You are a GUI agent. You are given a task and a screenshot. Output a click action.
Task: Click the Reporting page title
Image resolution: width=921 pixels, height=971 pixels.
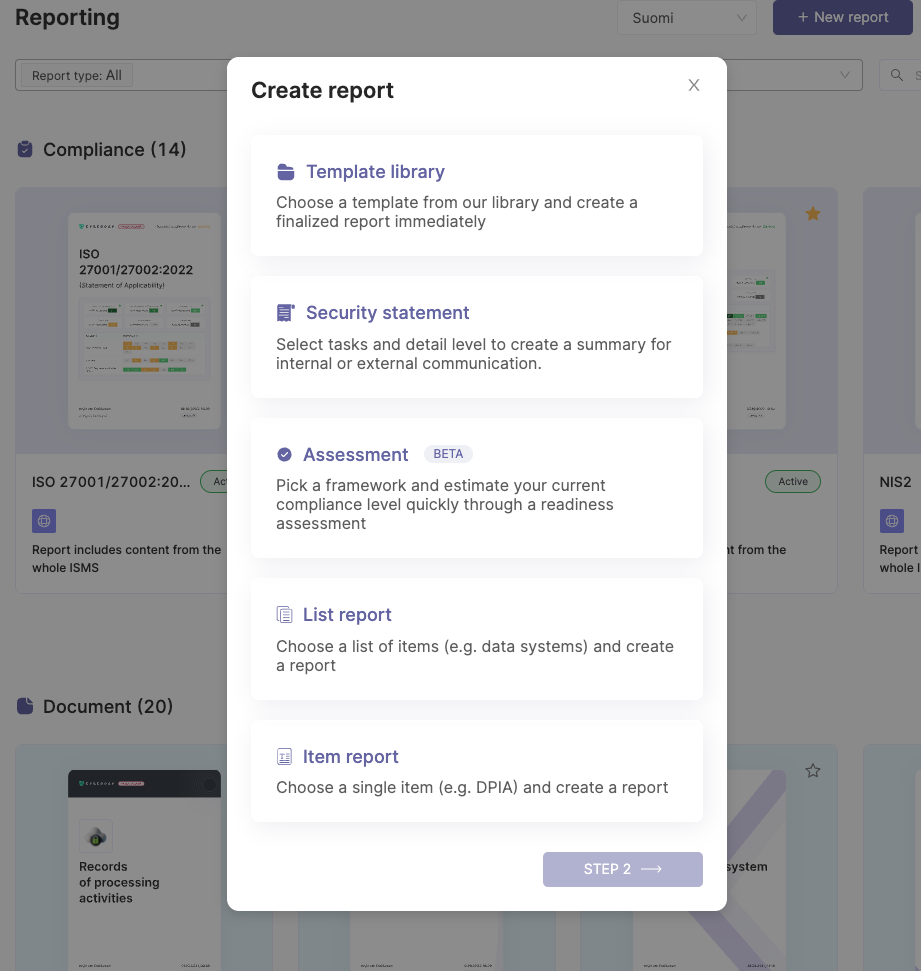point(67,17)
